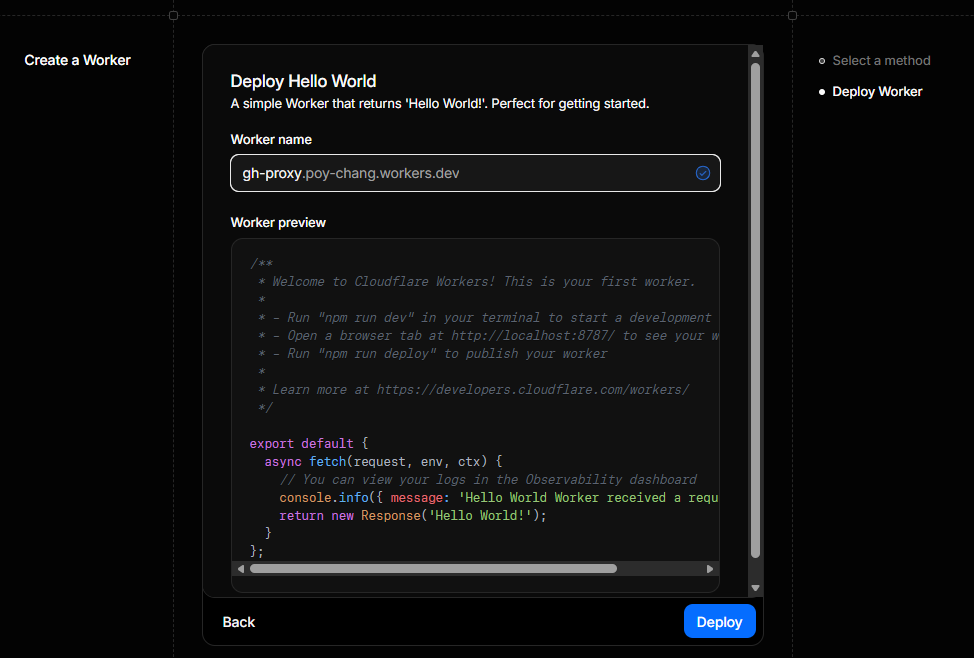Click the localhost:8787 comment line
Image resolution: width=974 pixels, height=658 pixels.
click(488, 336)
